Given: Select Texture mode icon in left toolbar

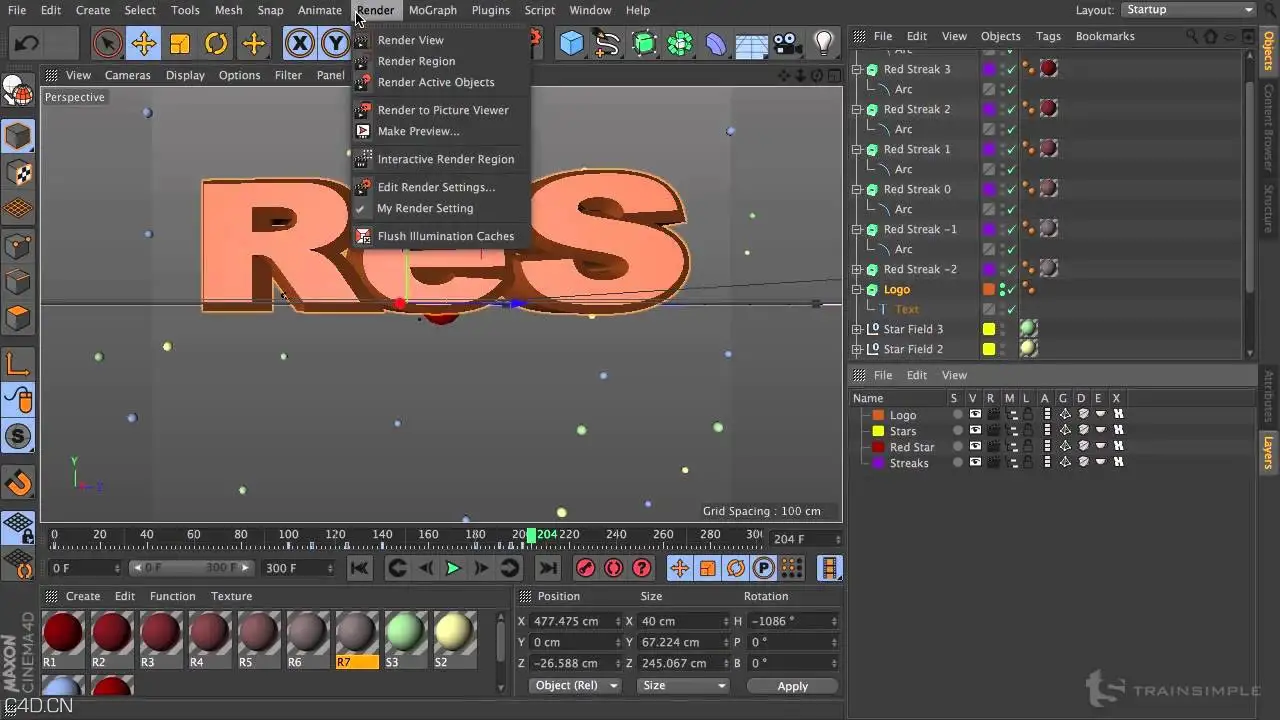Looking at the screenshot, I should [18, 173].
